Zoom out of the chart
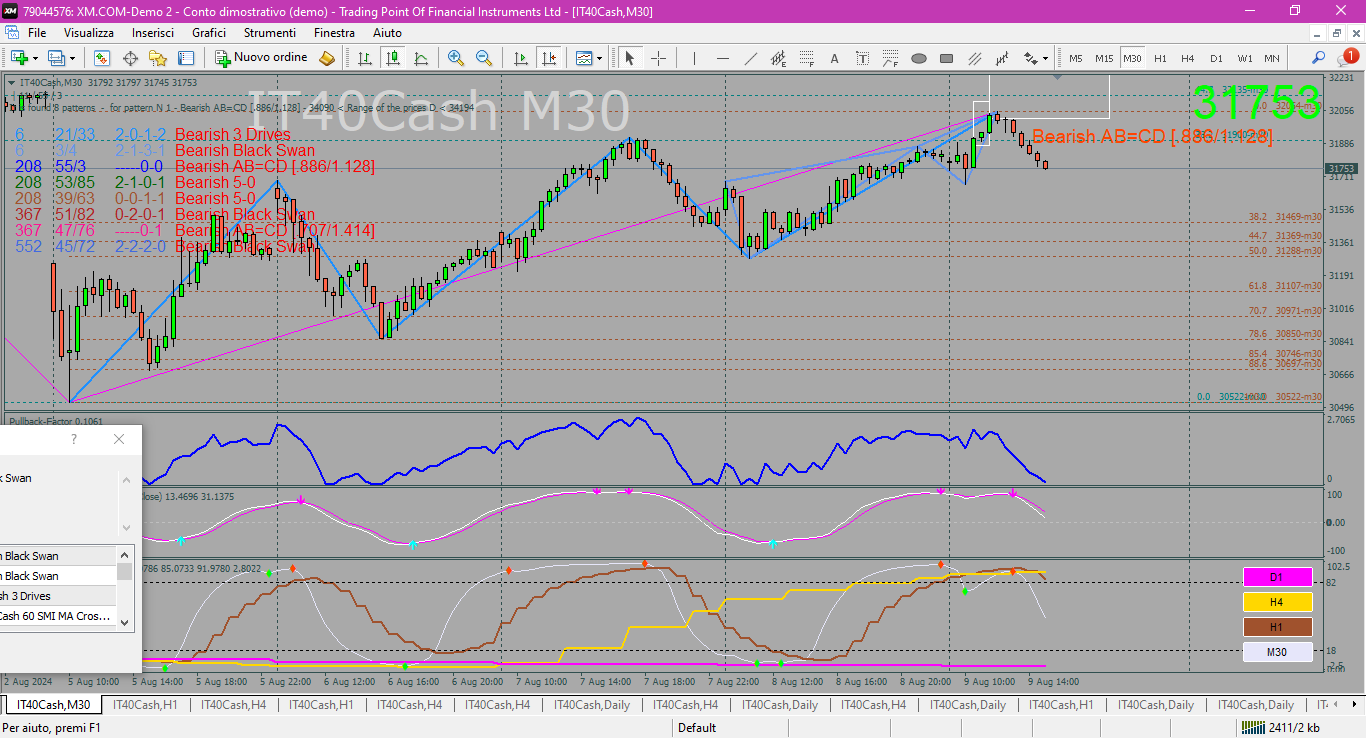 484,58
